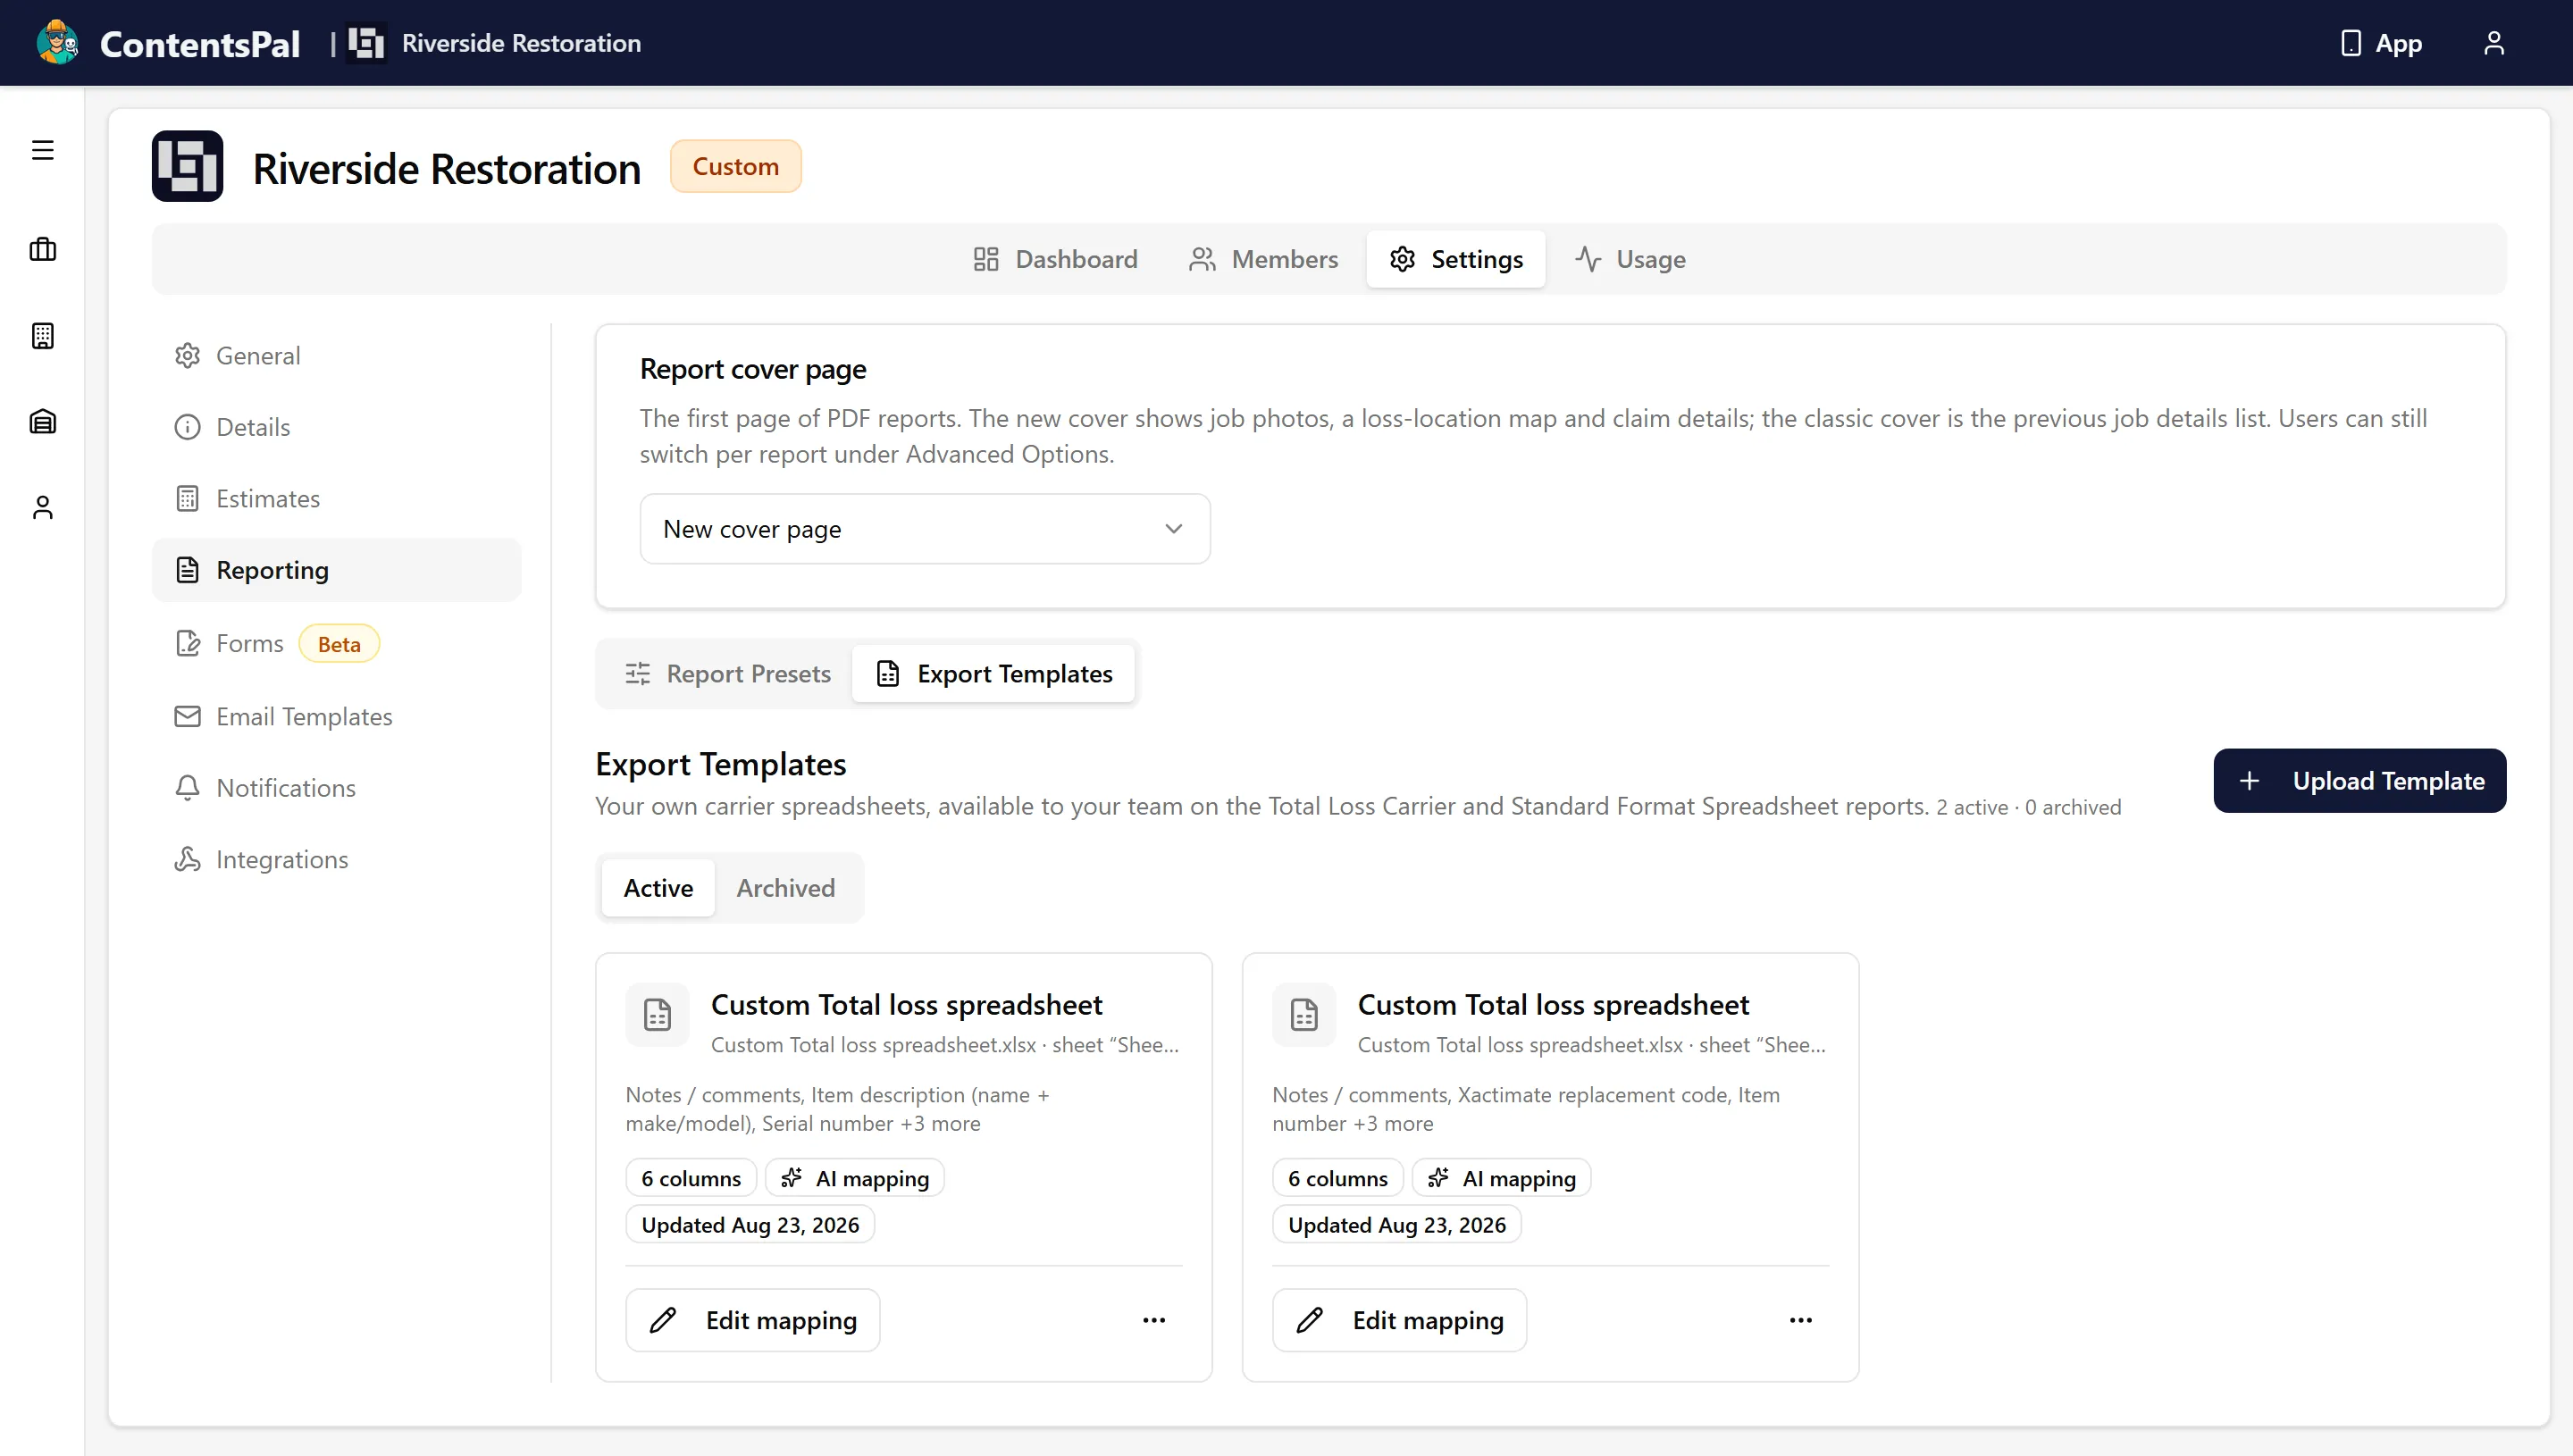
Task: Click AI mapping badge on second card
Action: point(1502,1178)
